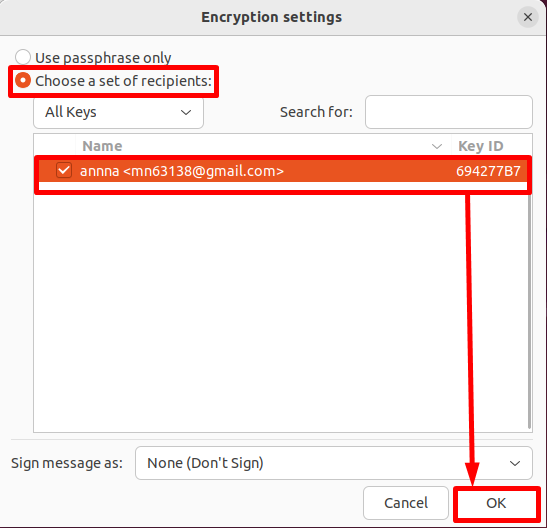Click the key ID 694277B7 cell
The width and height of the screenshot is (547, 528).
coord(488,171)
